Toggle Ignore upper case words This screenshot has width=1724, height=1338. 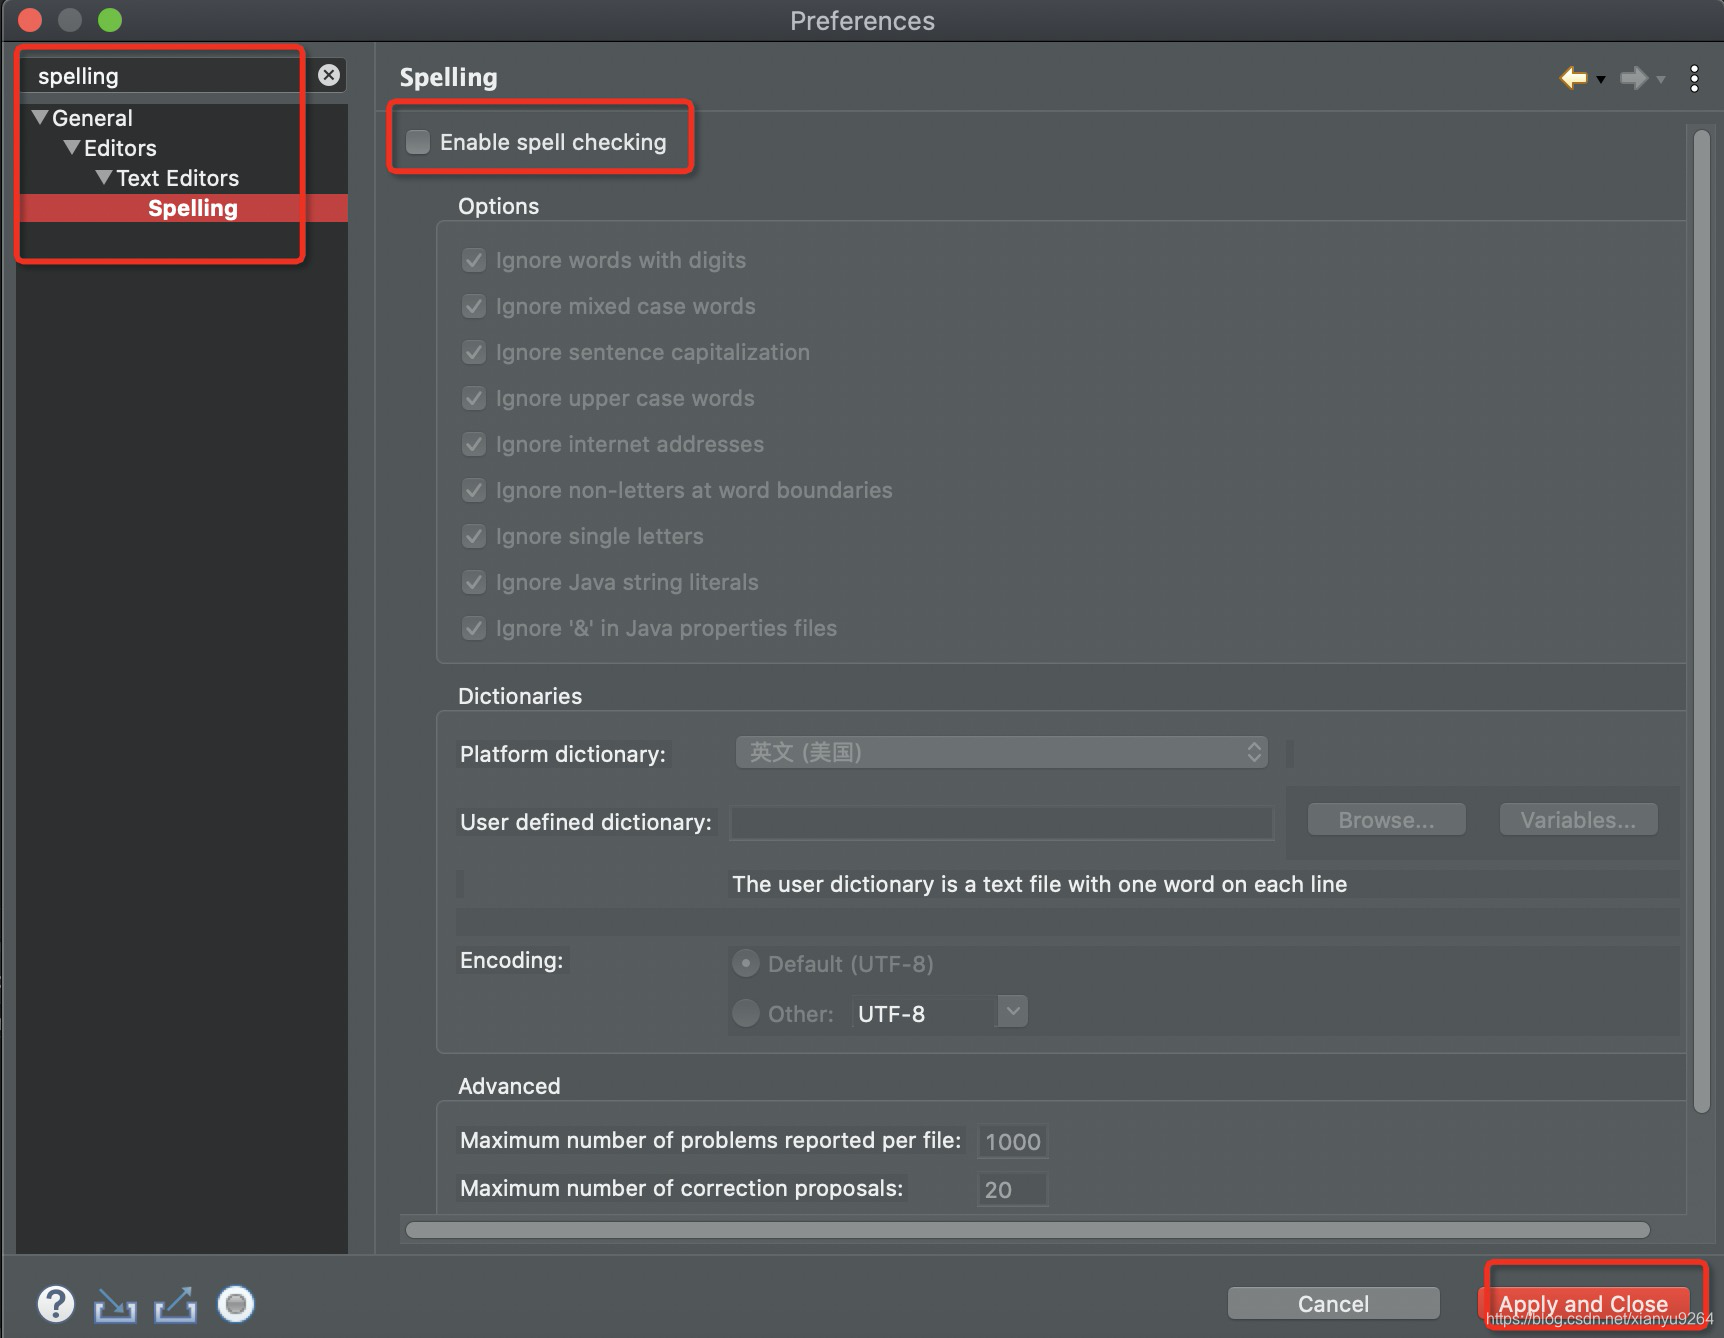[474, 398]
